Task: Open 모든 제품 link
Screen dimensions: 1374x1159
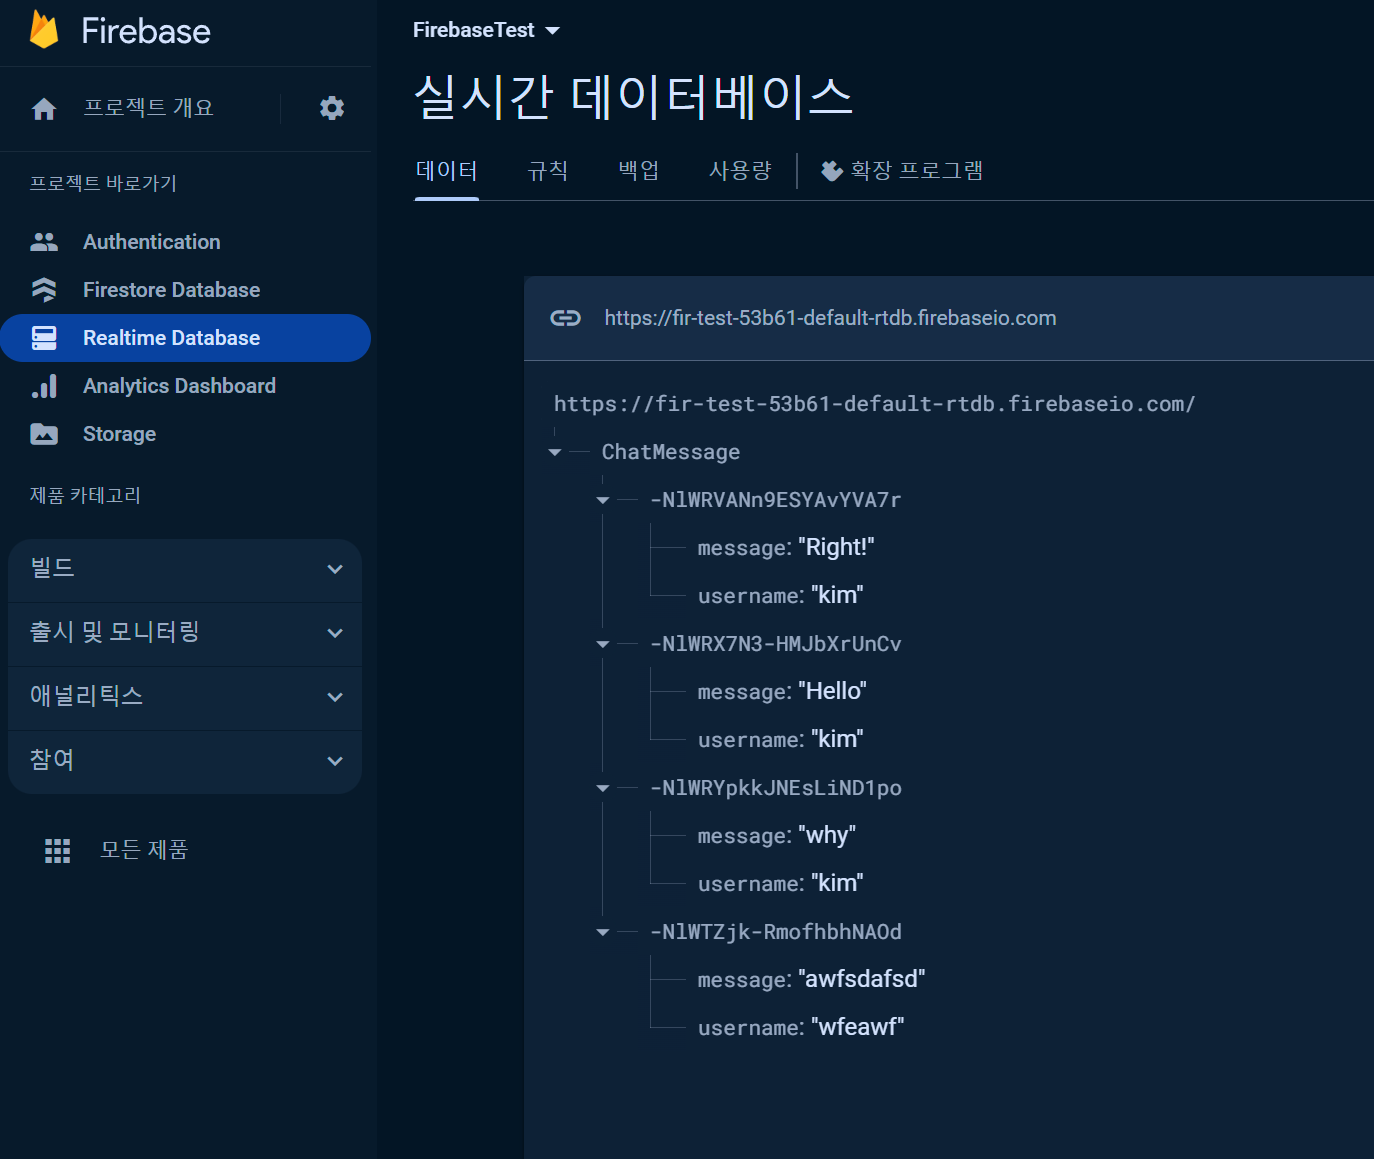Action: point(144,850)
